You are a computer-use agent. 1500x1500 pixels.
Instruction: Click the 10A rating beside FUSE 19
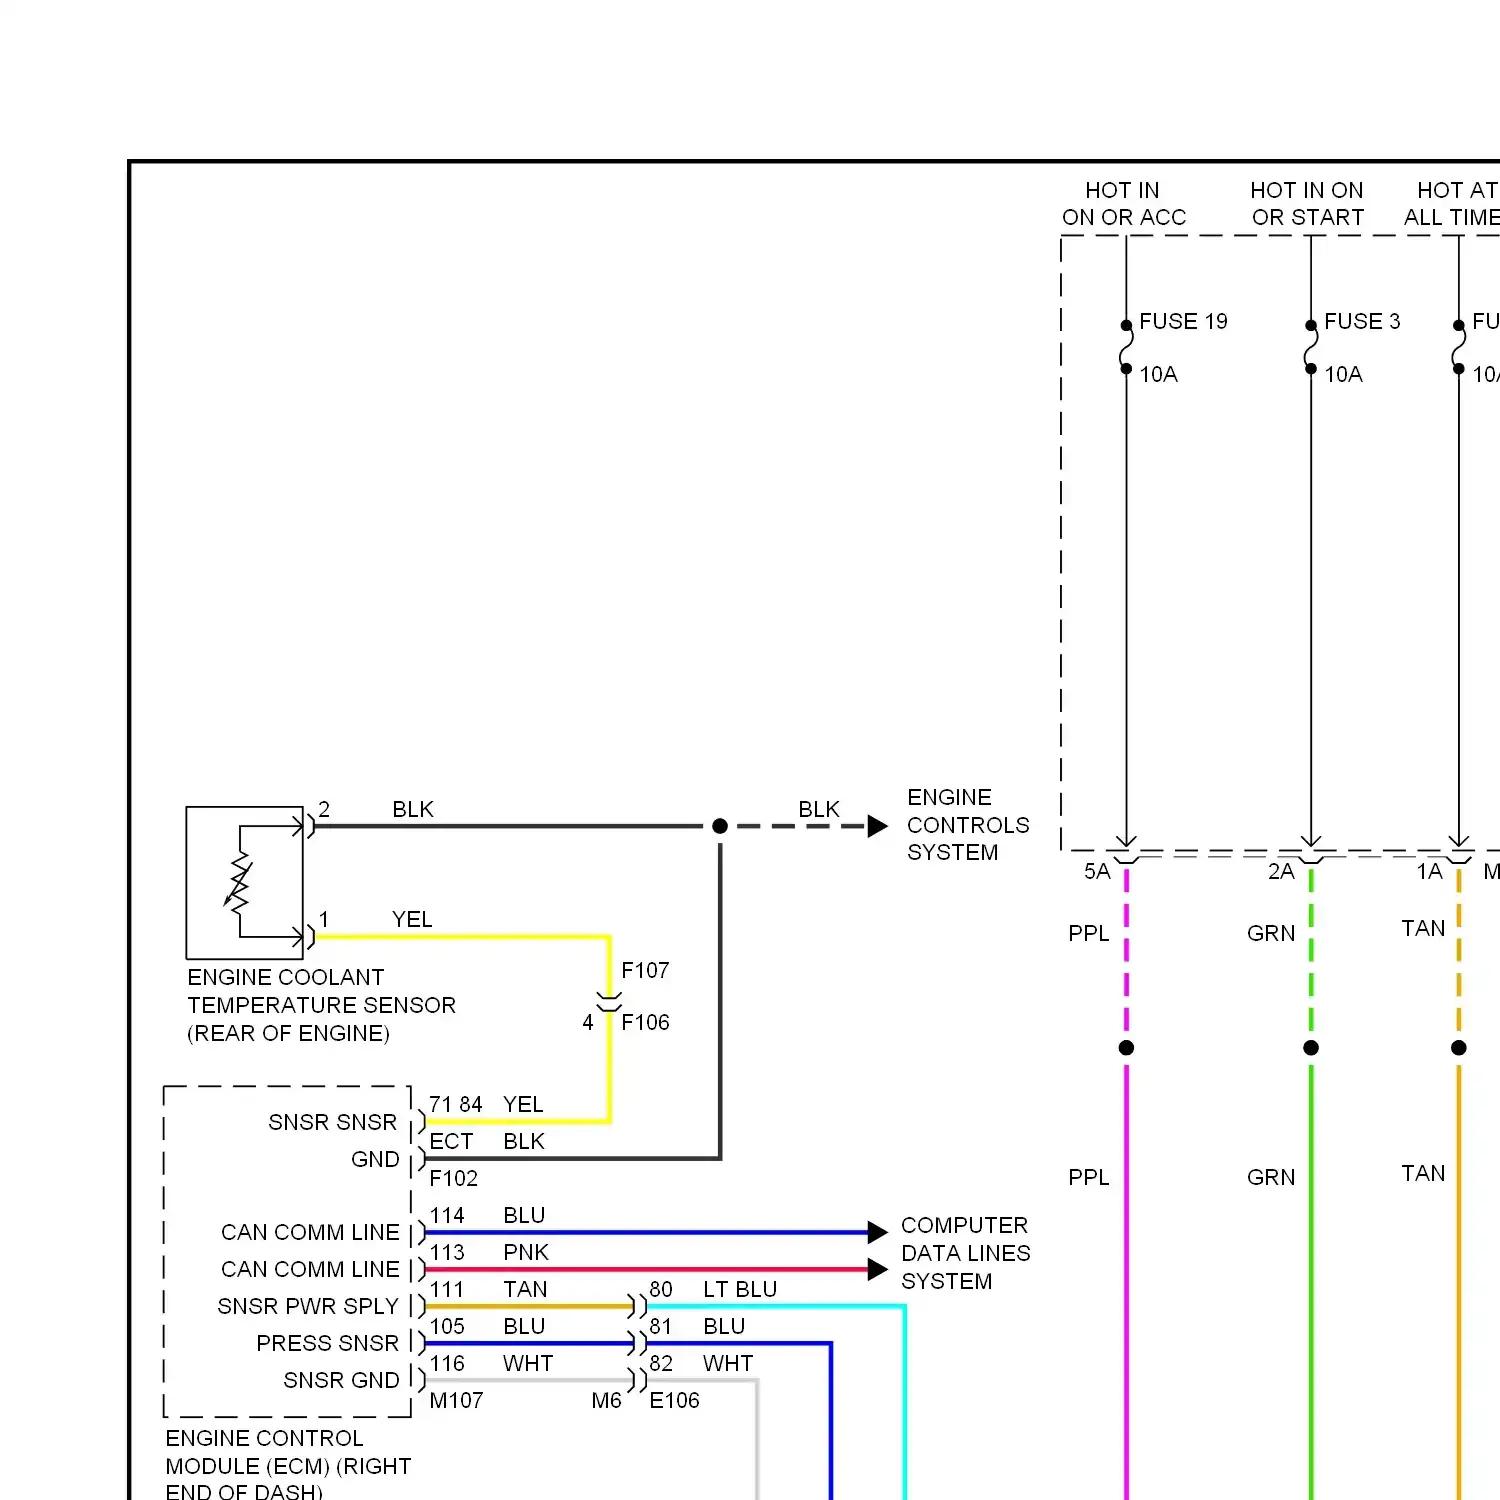[1158, 374]
